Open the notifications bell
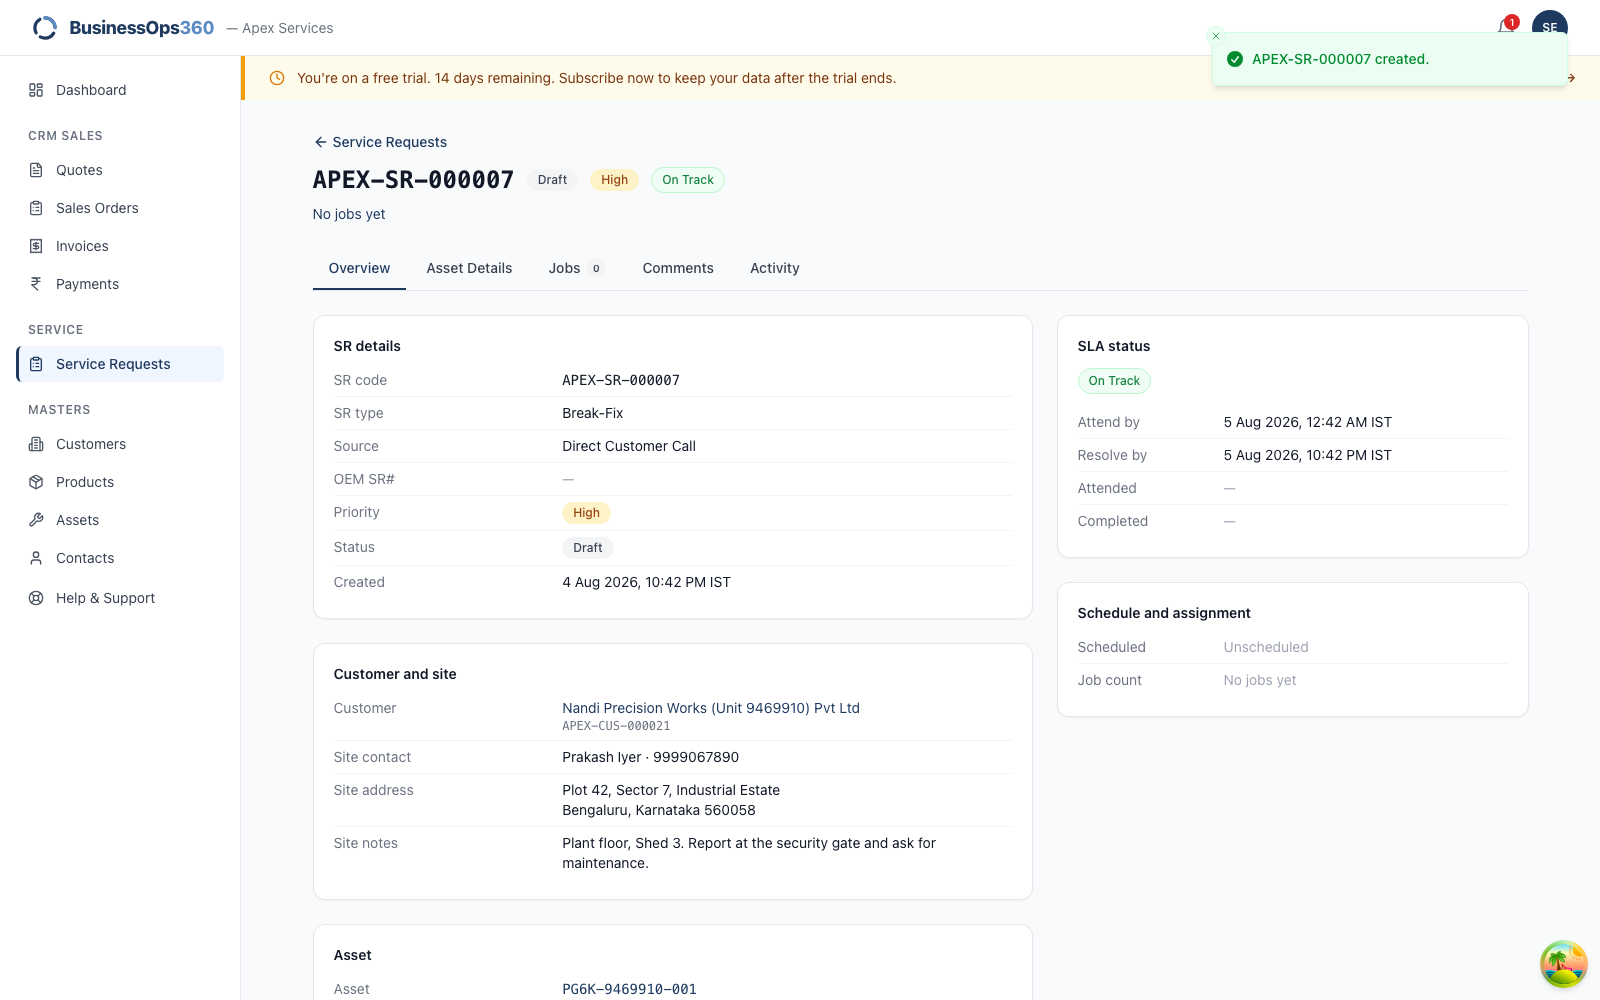The width and height of the screenshot is (1600, 1000). click(1506, 27)
